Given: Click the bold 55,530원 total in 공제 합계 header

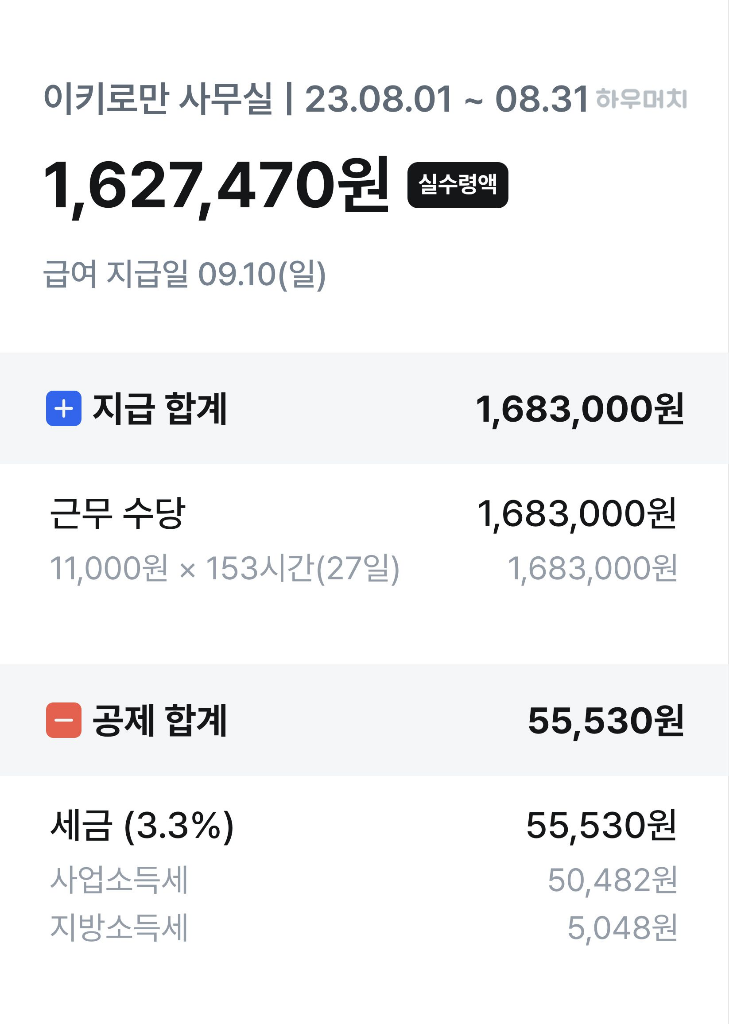Looking at the screenshot, I should 605,720.
